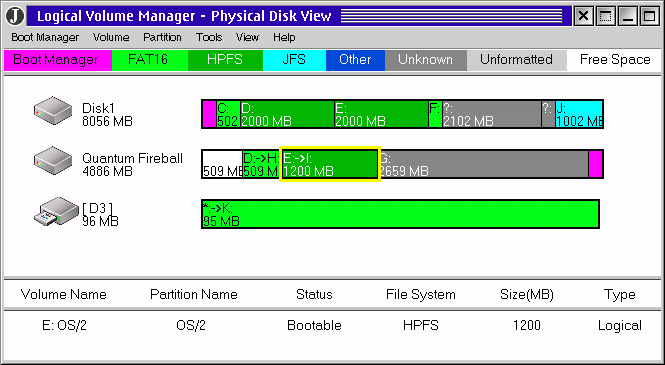Select the E: OS/2 volume row
Viewport: 665px width, 365px height.
332,326
